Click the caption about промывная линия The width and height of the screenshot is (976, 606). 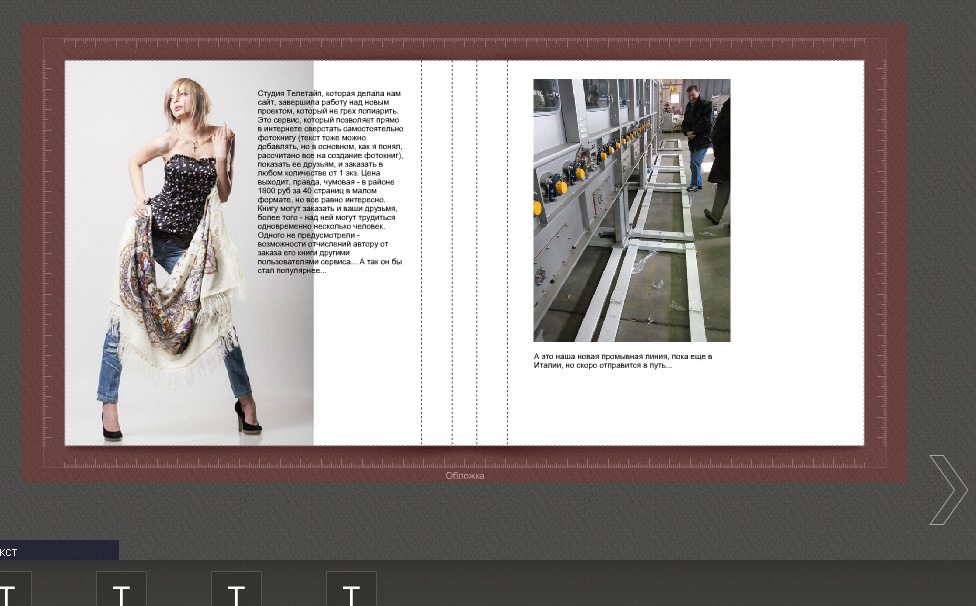[x=622, y=361]
